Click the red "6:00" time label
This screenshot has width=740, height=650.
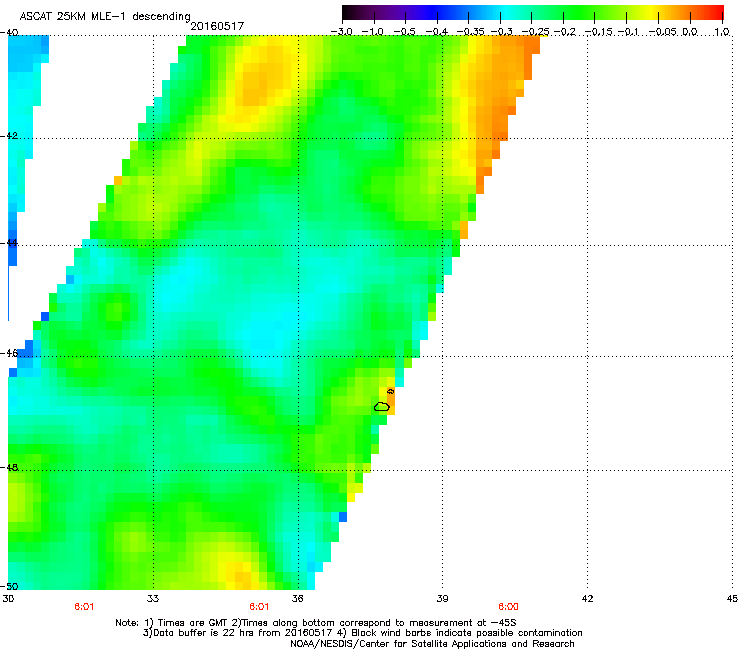point(508,607)
